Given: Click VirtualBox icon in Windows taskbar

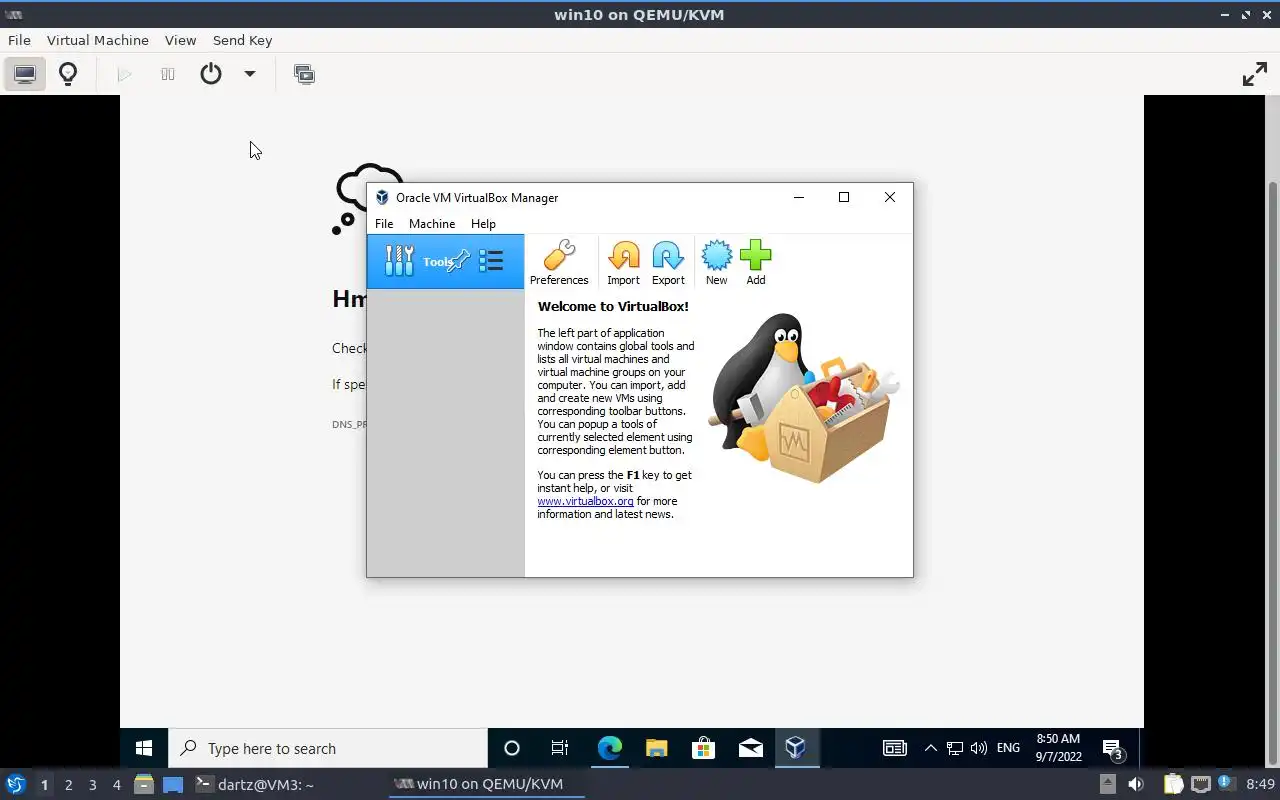Looking at the screenshot, I should tap(796, 748).
